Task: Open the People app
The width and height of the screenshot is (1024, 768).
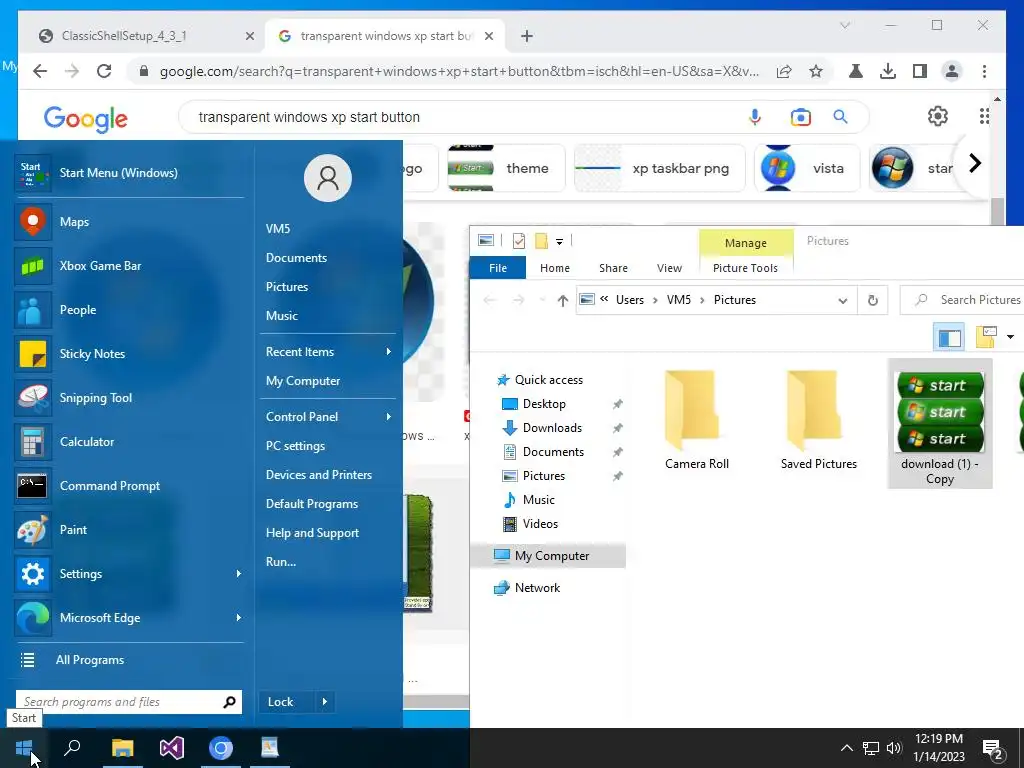Action: (129, 310)
